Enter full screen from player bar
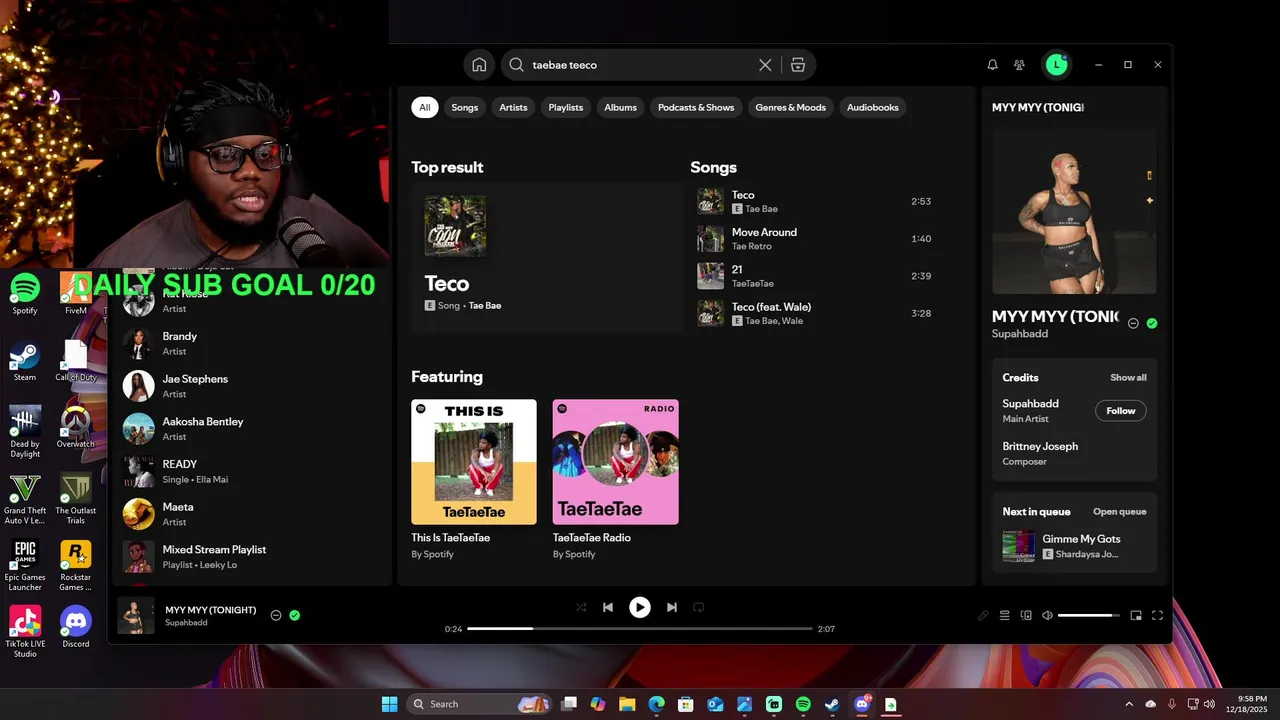The image size is (1280, 720). click(x=1157, y=615)
